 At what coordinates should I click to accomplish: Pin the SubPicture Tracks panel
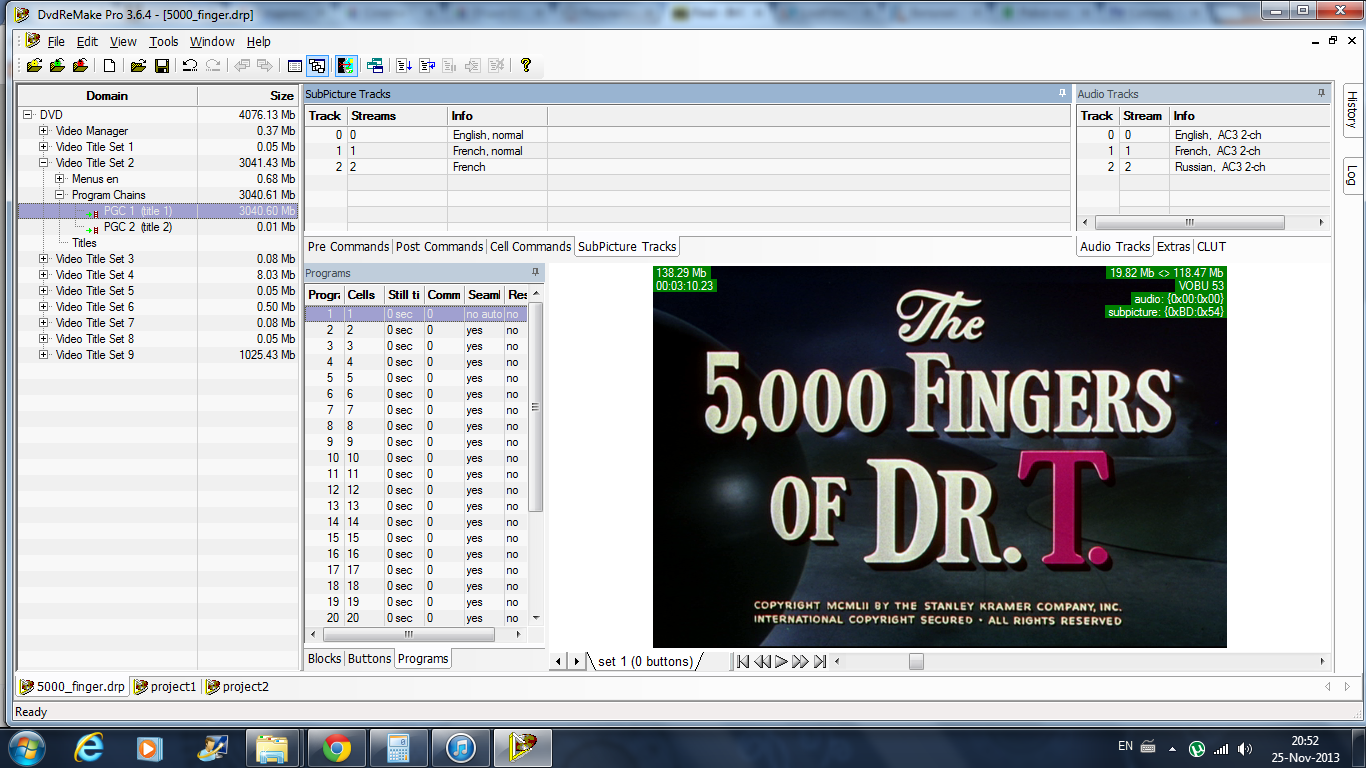(x=1062, y=93)
